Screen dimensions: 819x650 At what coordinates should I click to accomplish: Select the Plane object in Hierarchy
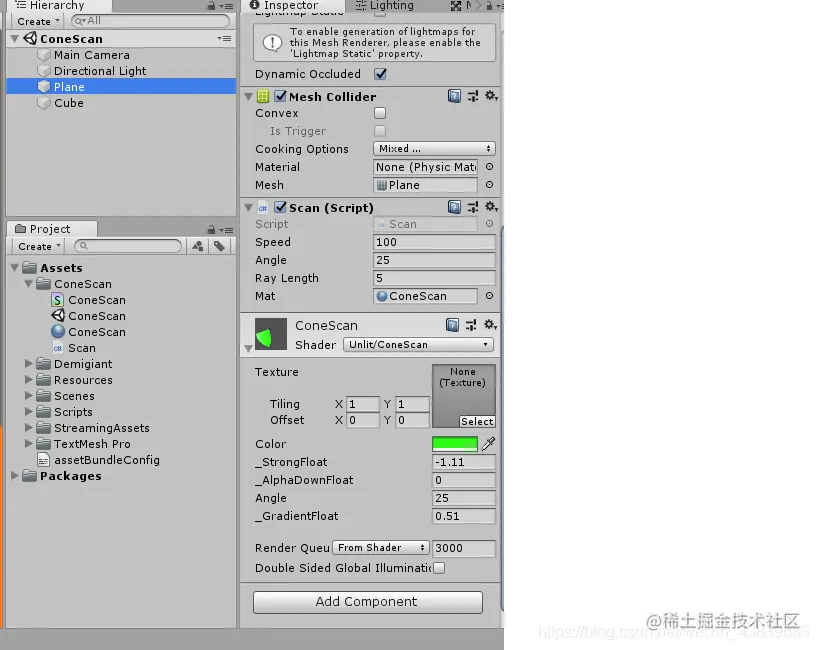(x=121, y=87)
